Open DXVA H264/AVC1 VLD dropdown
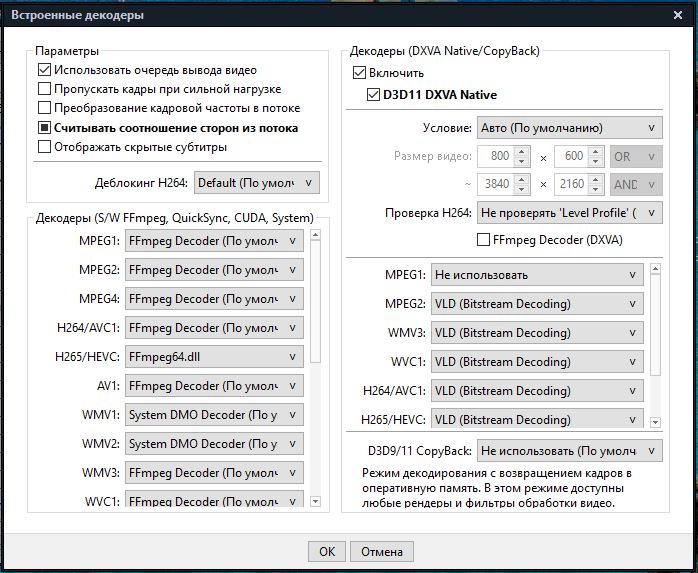 coord(537,390)
